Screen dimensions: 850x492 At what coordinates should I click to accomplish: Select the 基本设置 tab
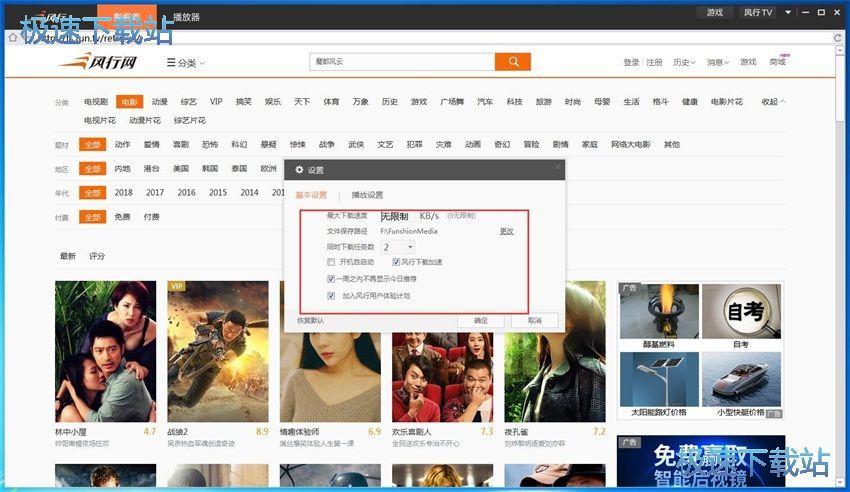coord(311,195)
